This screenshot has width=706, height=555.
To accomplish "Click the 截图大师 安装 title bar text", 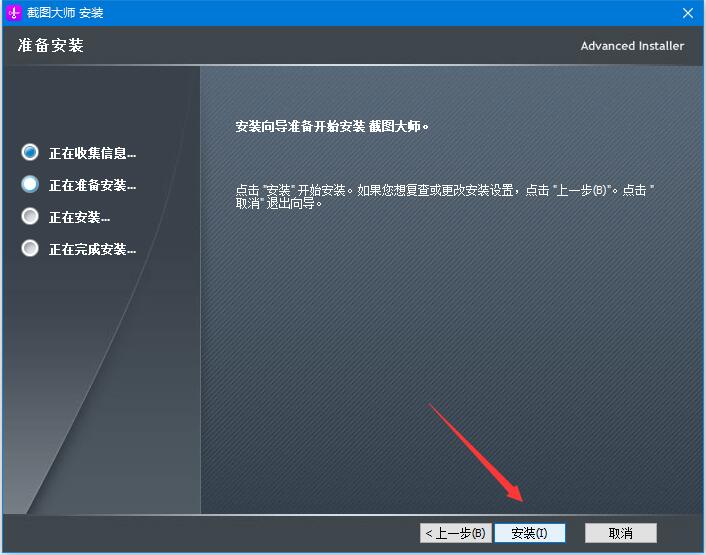I will coord(65,13).
